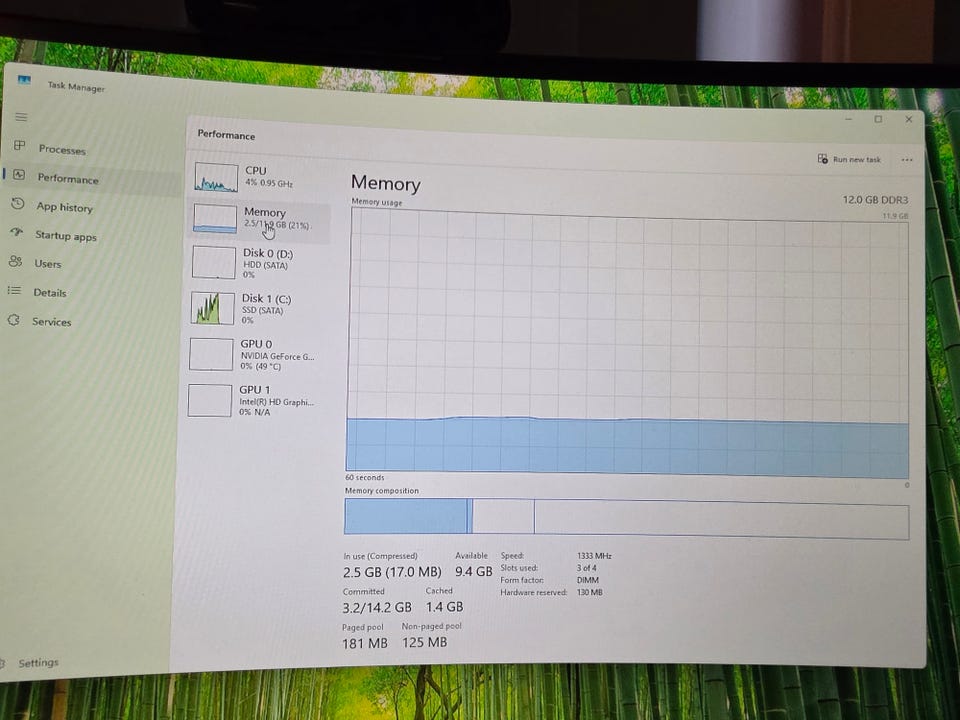Viewport: 960px width, 720px height.
Task: Open Task Manager Settings
Action: click(38, 662)
